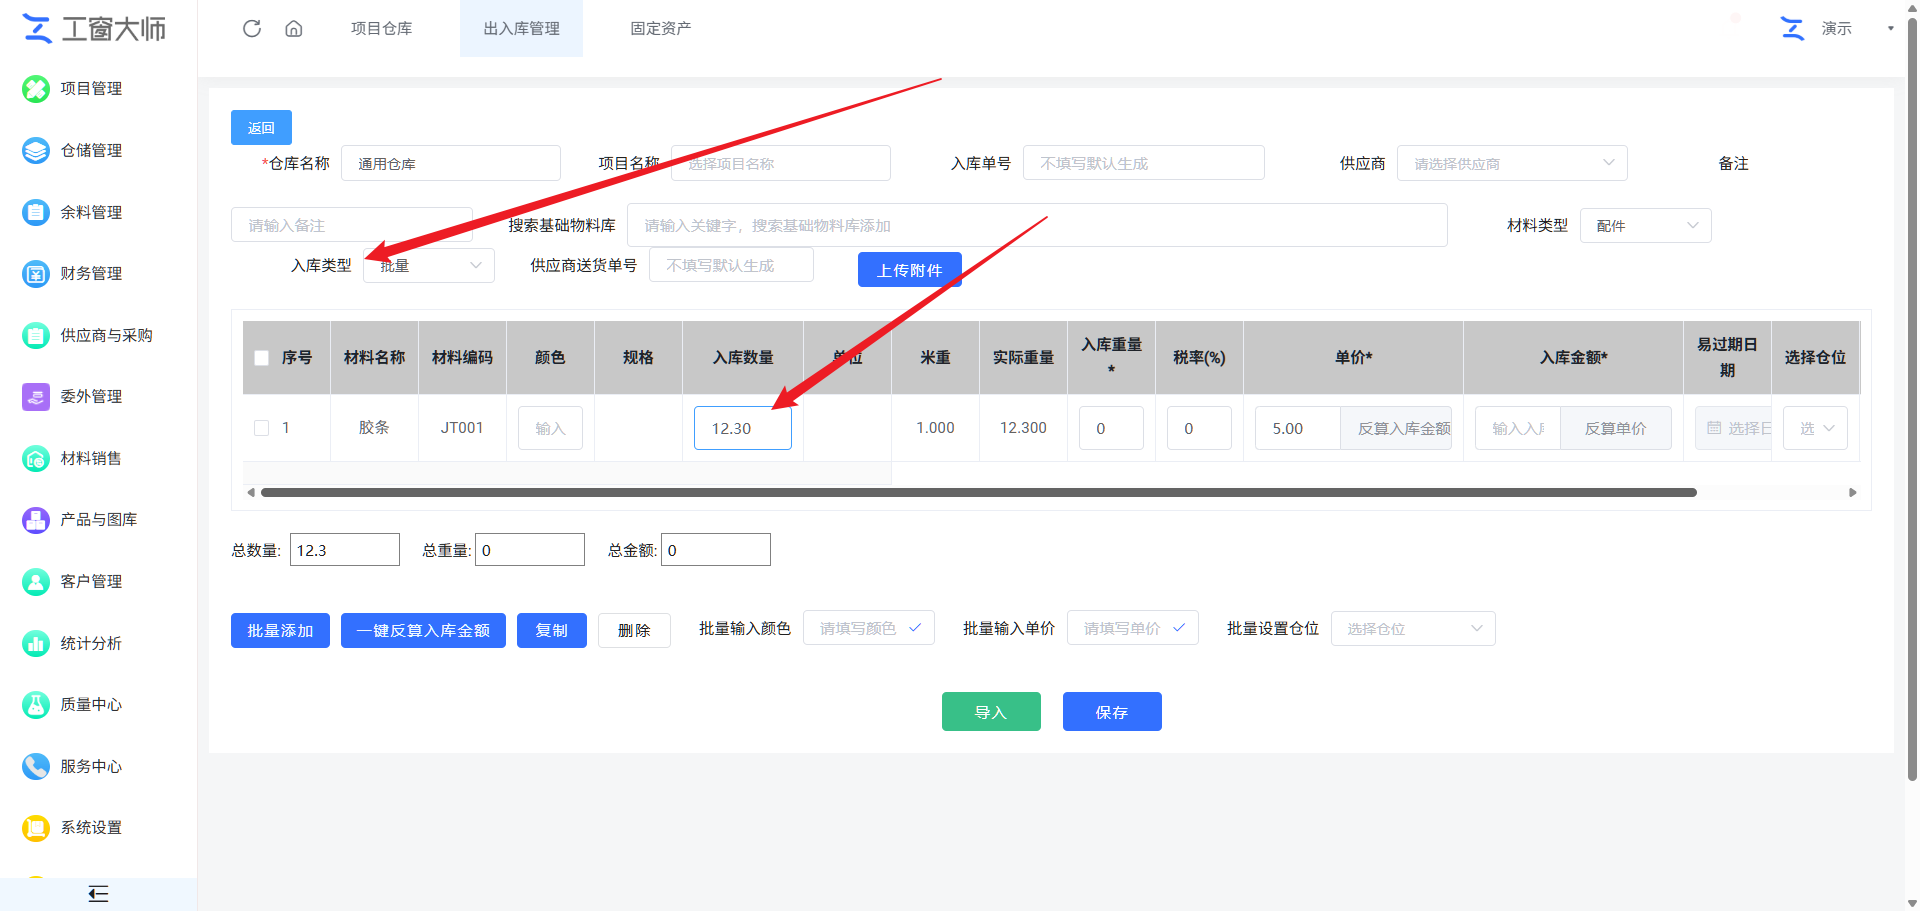
Task: Open the 质量中心 sidebar icon
Action: pyautogui.click(x=36, y=705)
